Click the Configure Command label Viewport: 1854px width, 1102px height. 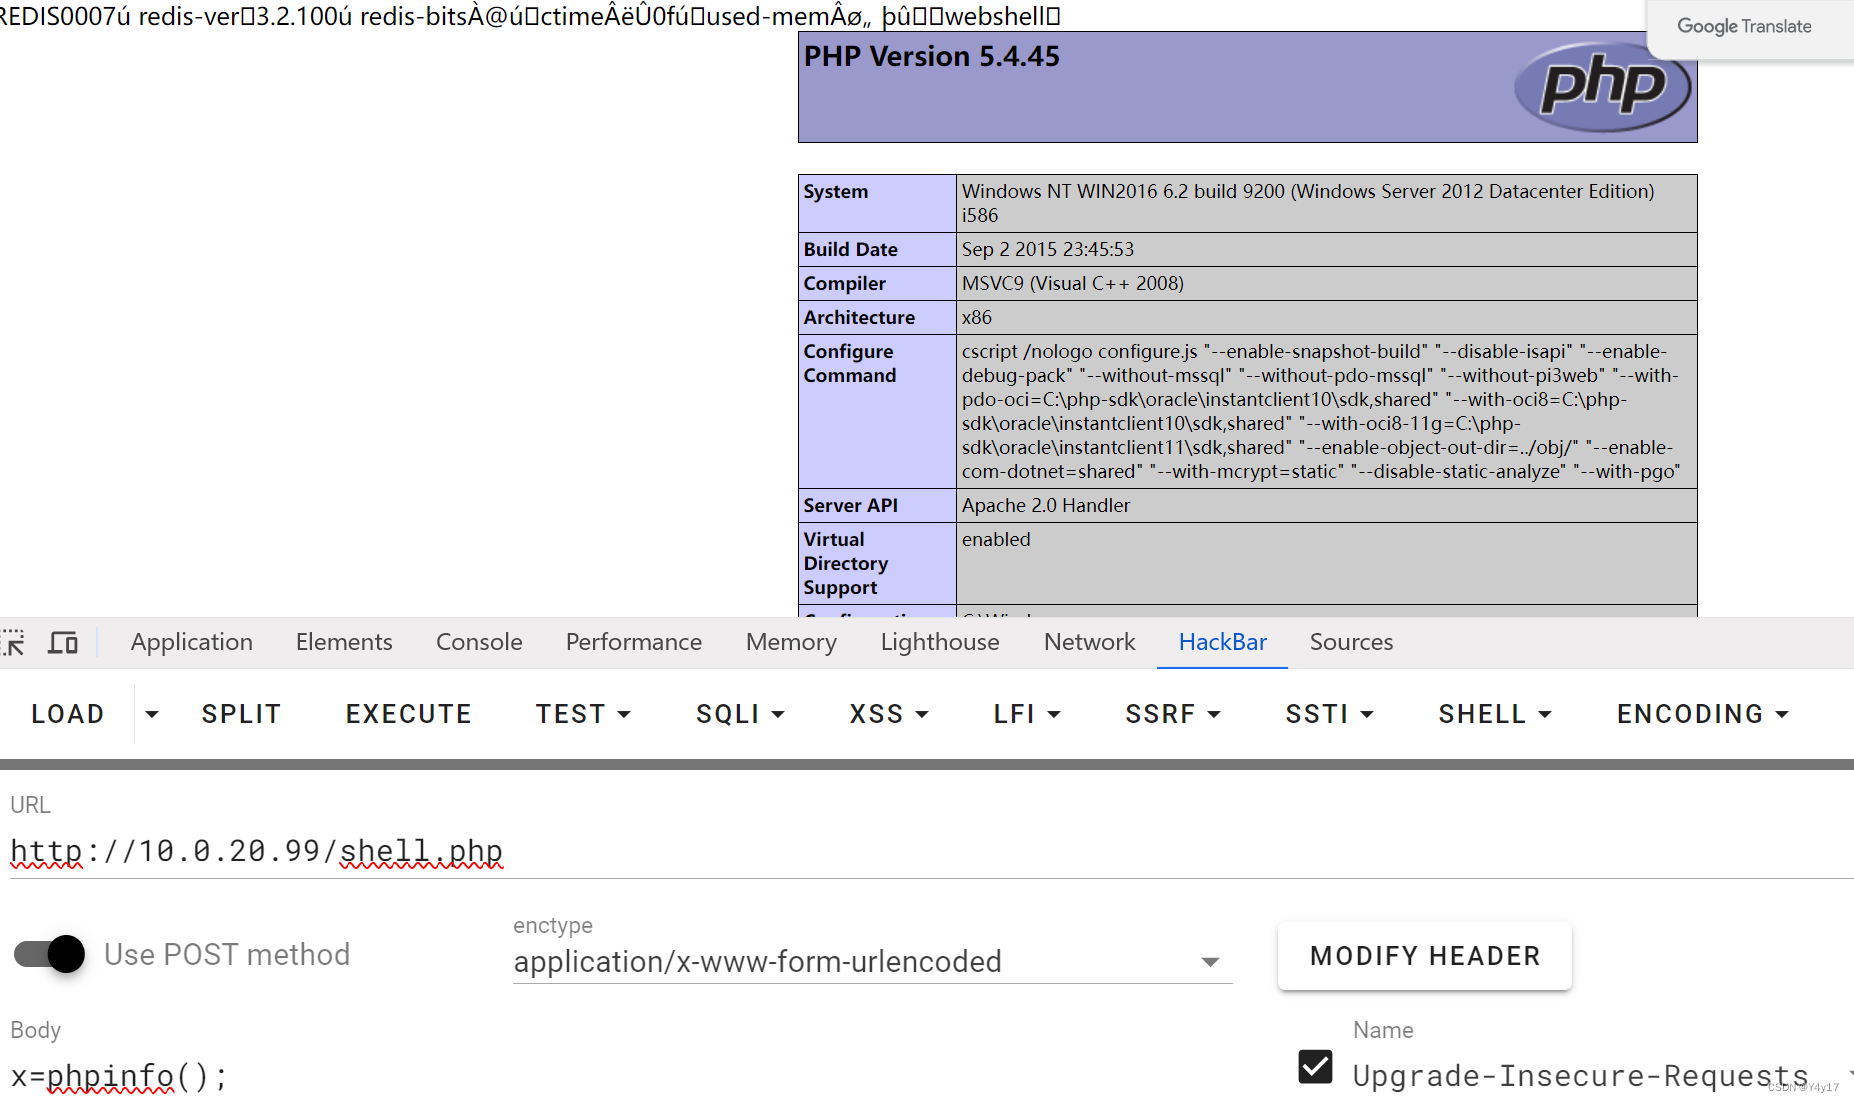(850, 363)
